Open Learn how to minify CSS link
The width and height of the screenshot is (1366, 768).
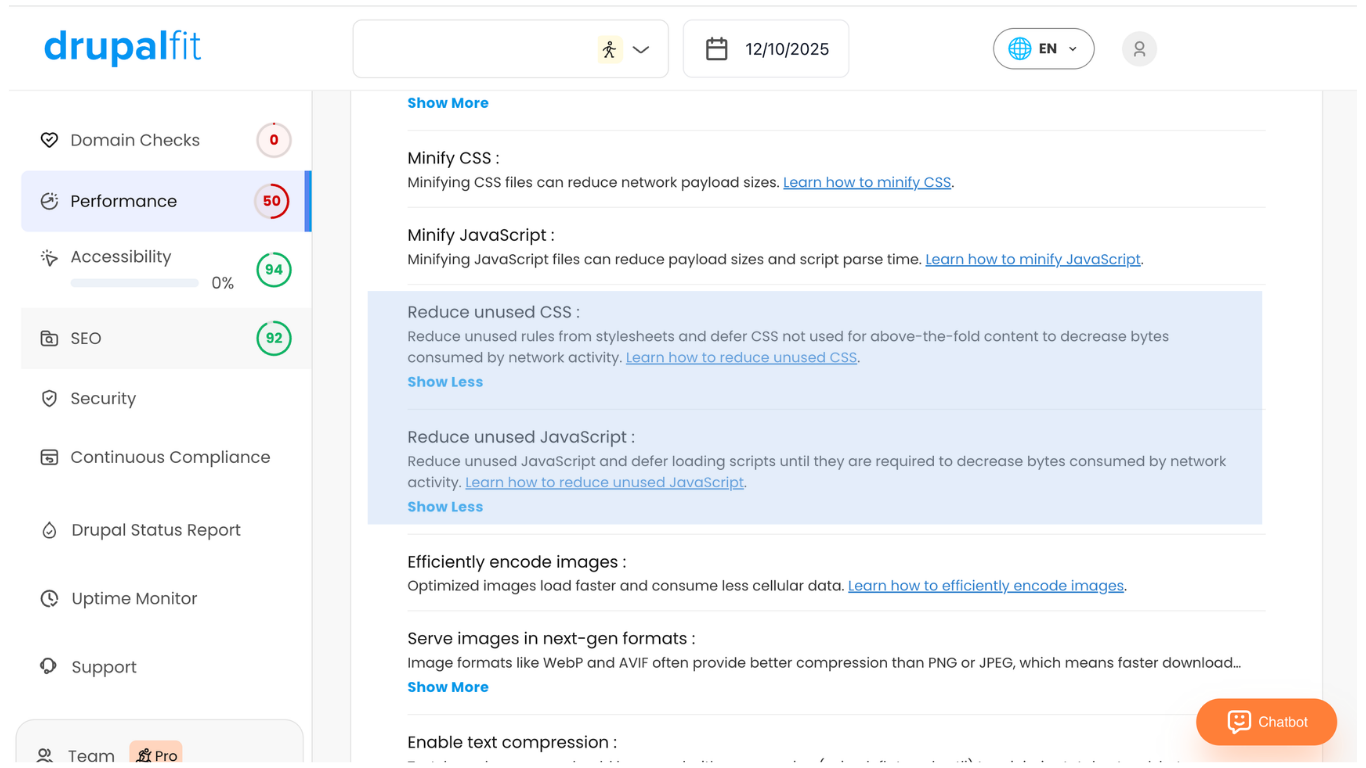point(867,182)
